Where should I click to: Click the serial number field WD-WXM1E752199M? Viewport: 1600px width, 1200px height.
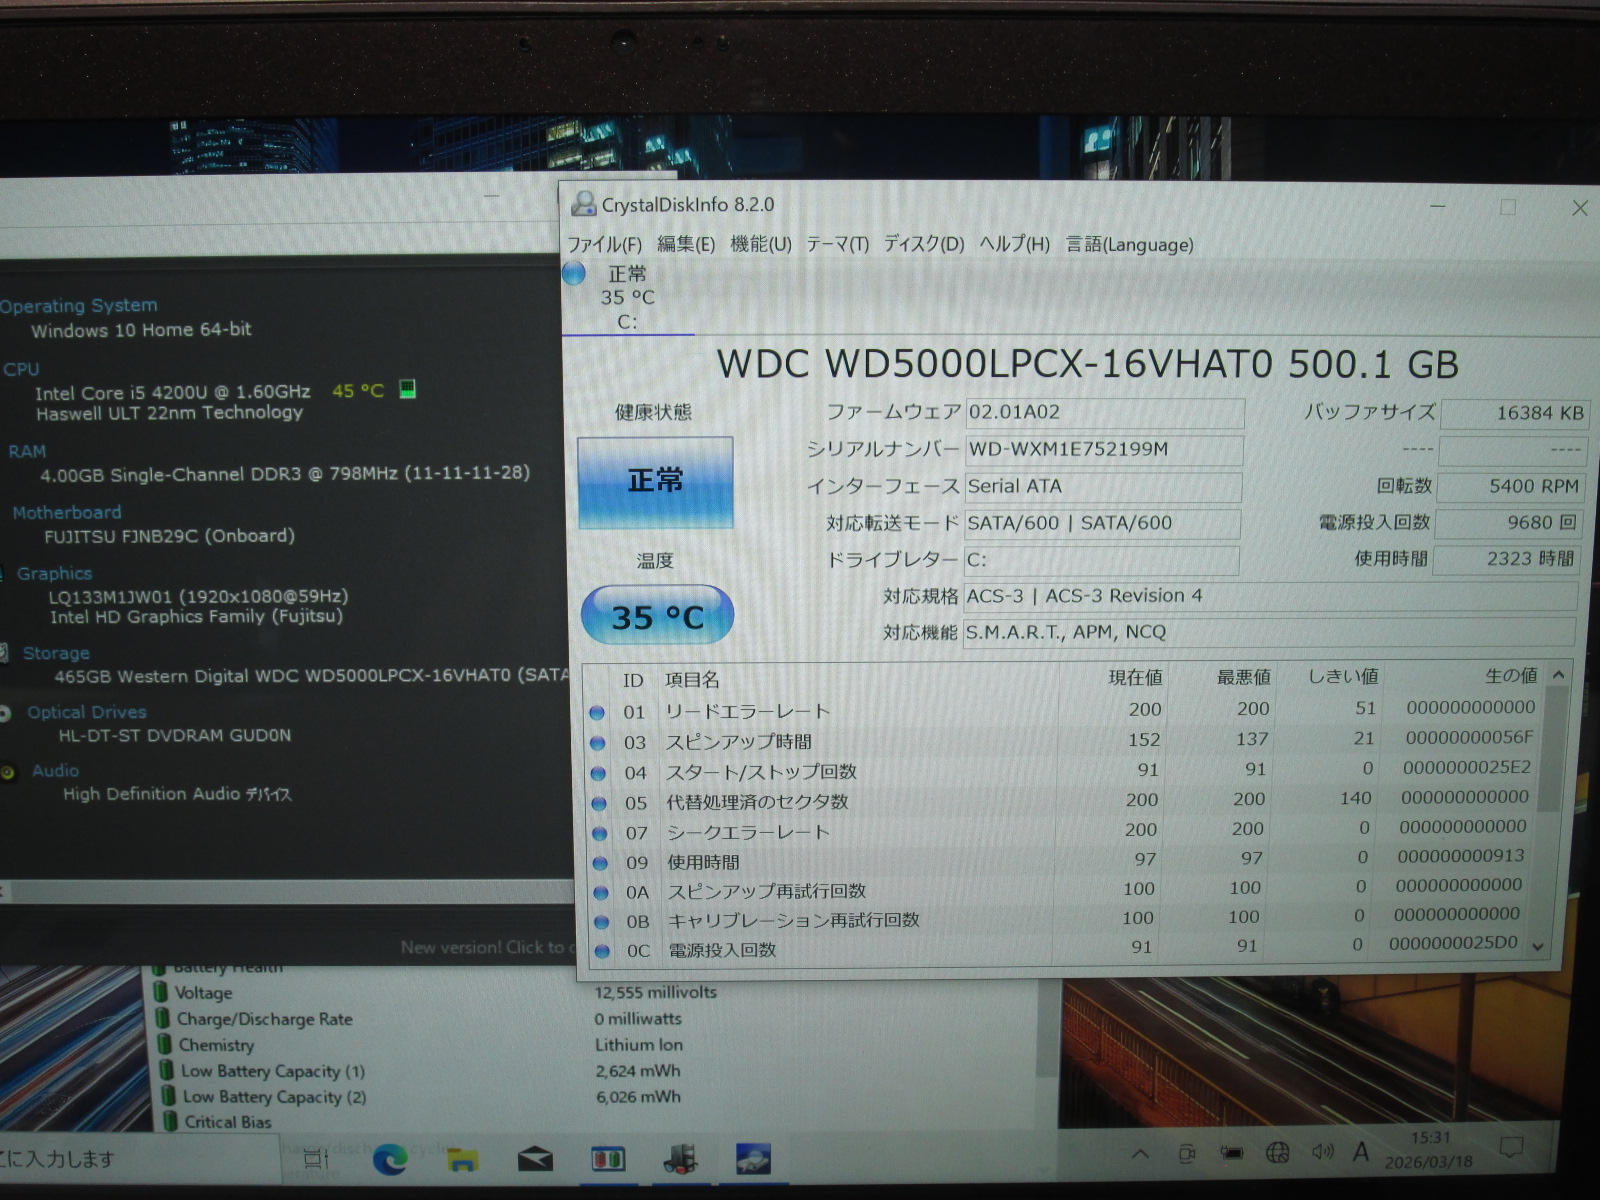click(x=1103, y=450)
